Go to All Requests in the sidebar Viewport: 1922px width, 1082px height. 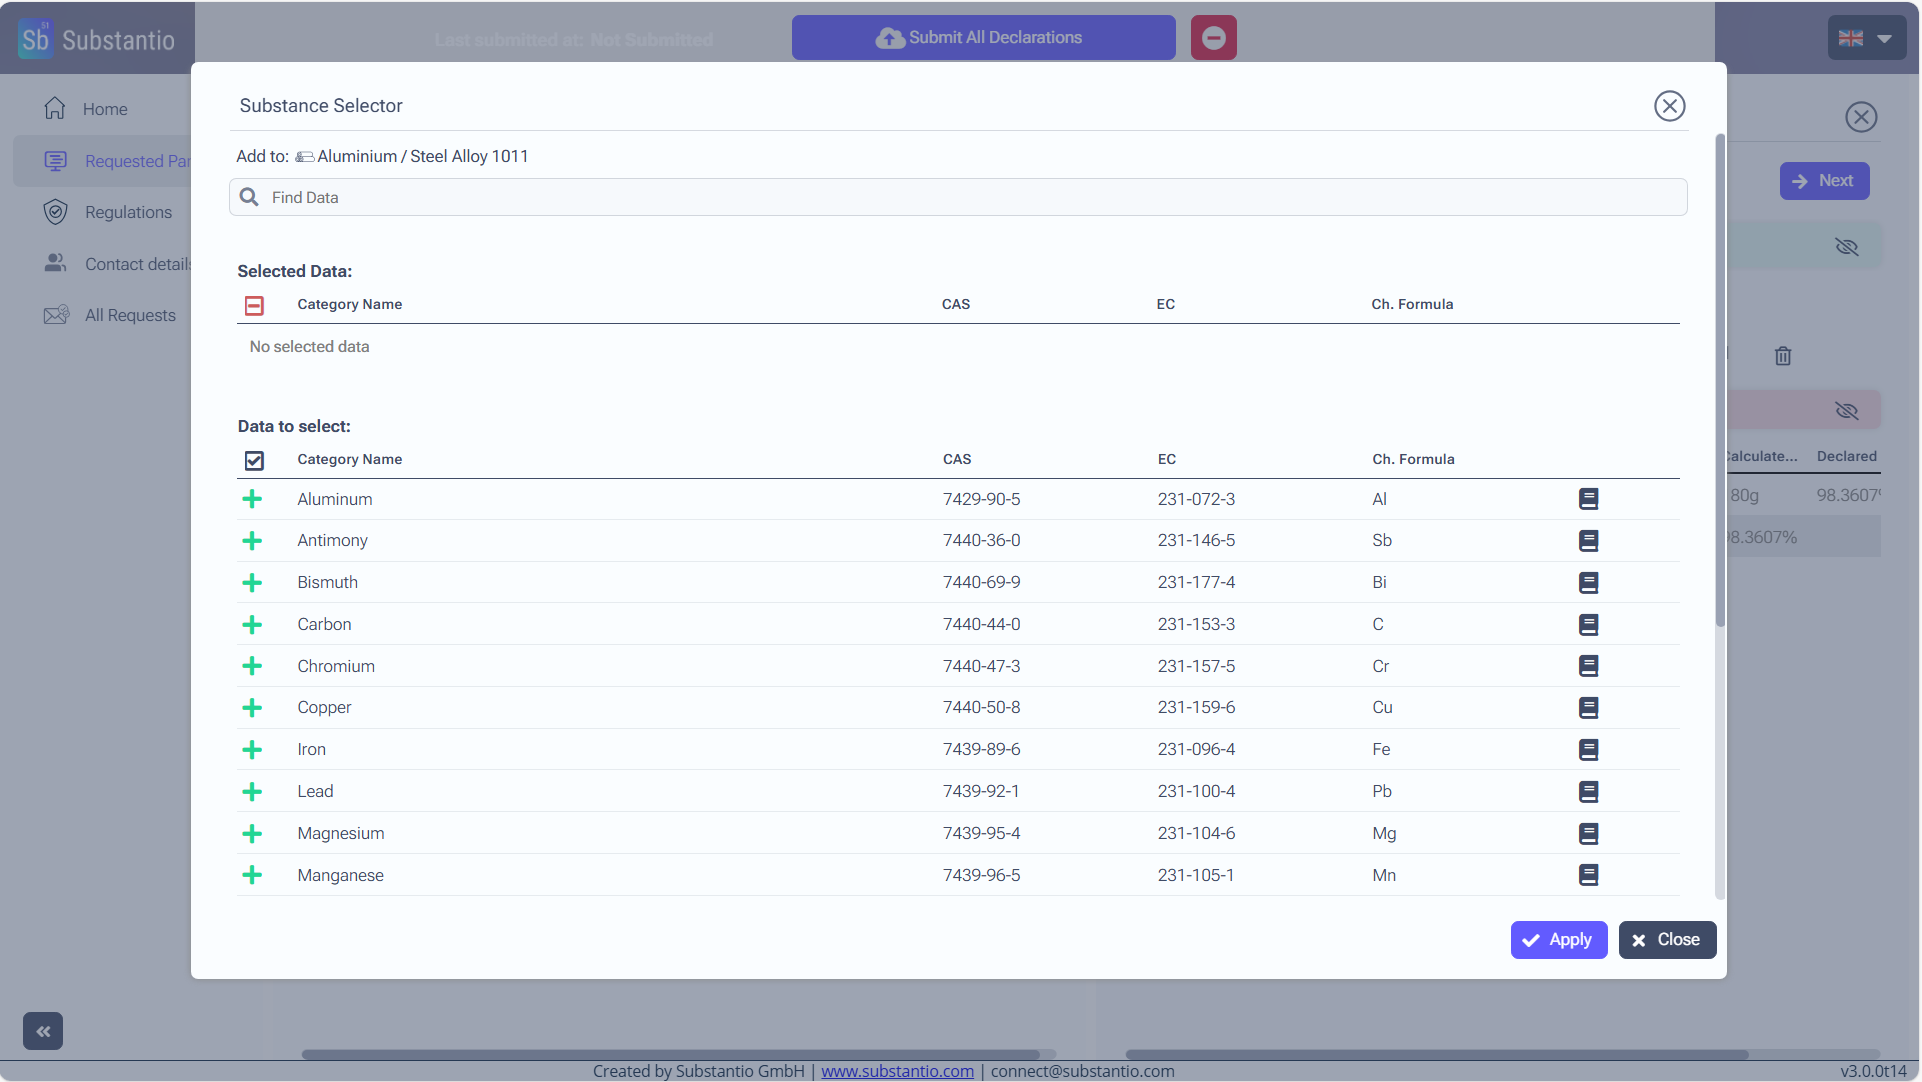click(130, 315)
